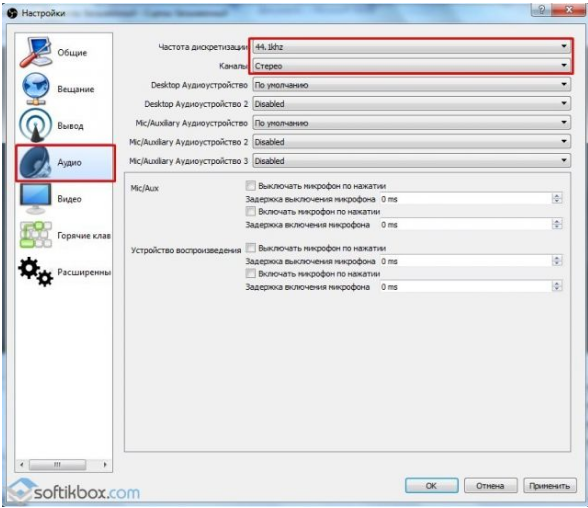The height and width of the screenshot is (508, 588).
Task: Open the Видео monitor icon
Action: (36, 199)
